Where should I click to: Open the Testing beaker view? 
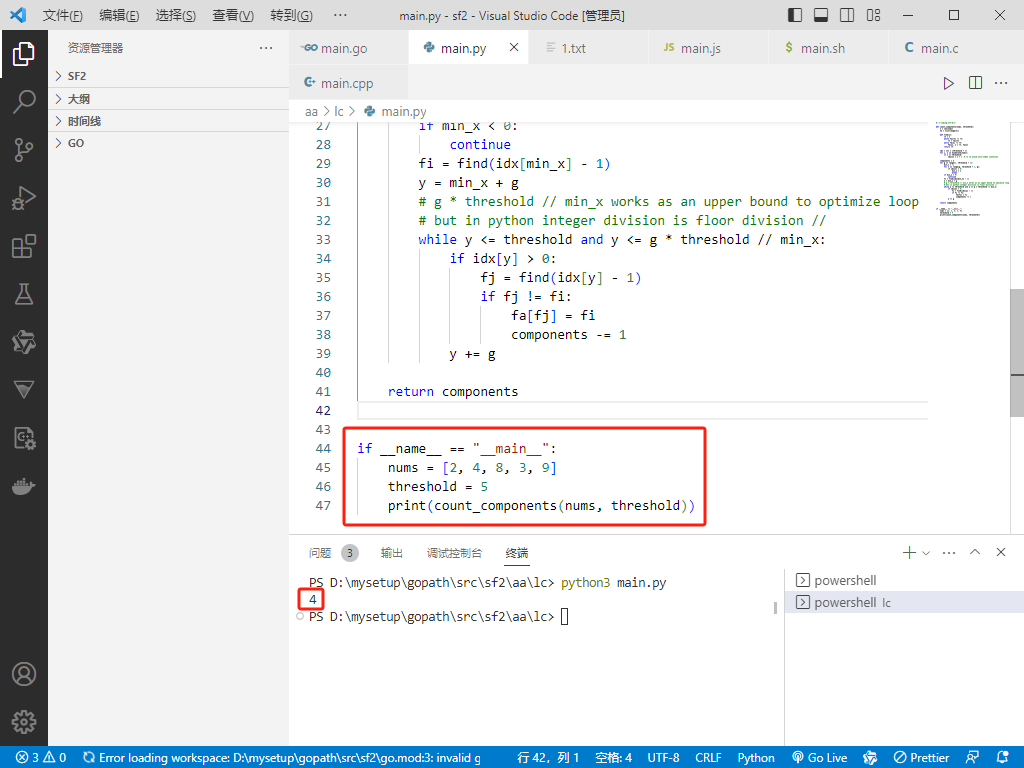coord(24,294)
